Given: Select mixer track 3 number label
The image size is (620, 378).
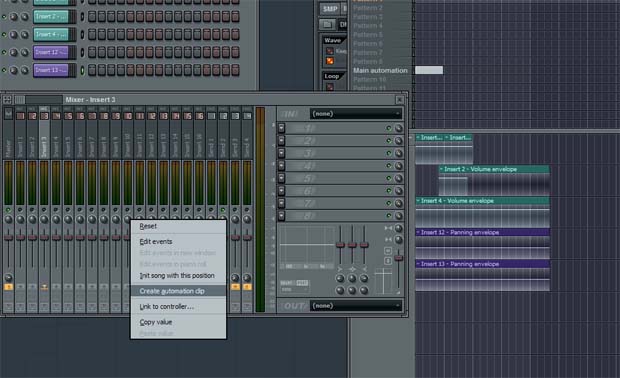Looking at the screenshot, I should 44,116.
